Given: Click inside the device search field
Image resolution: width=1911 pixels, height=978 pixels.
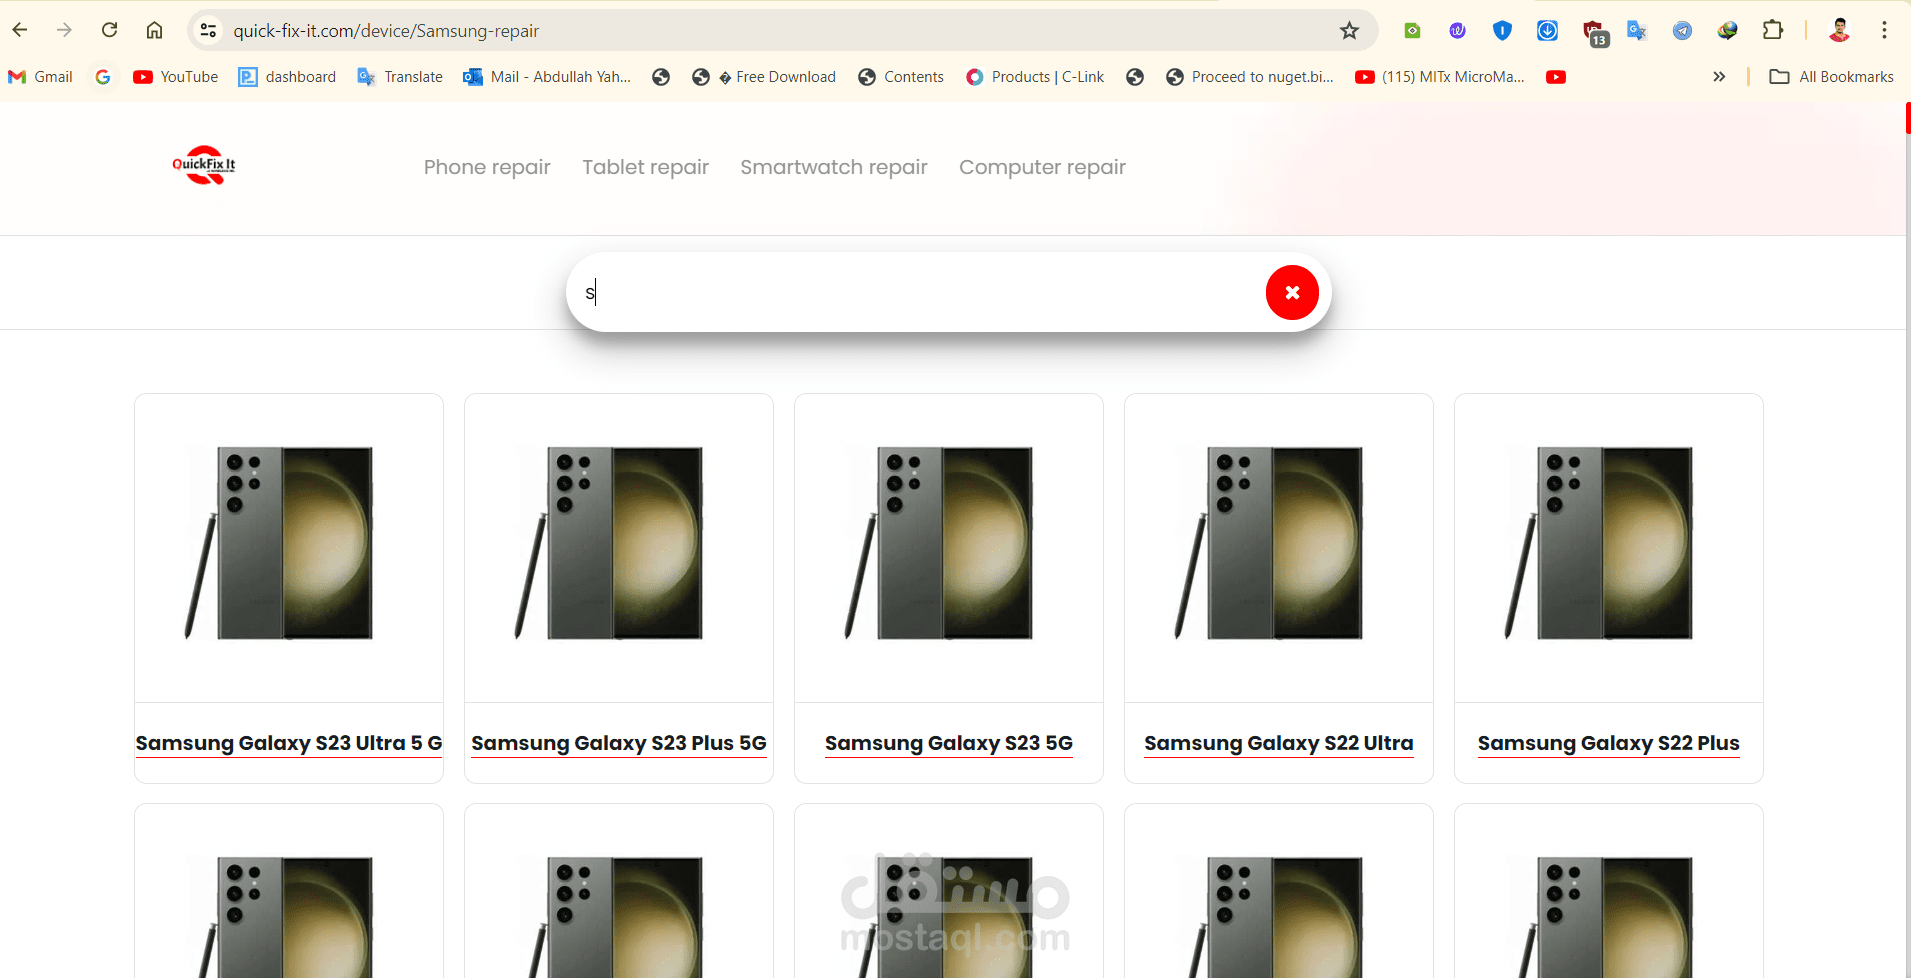Looking at the screenshot, I should (x=920, y=293).
